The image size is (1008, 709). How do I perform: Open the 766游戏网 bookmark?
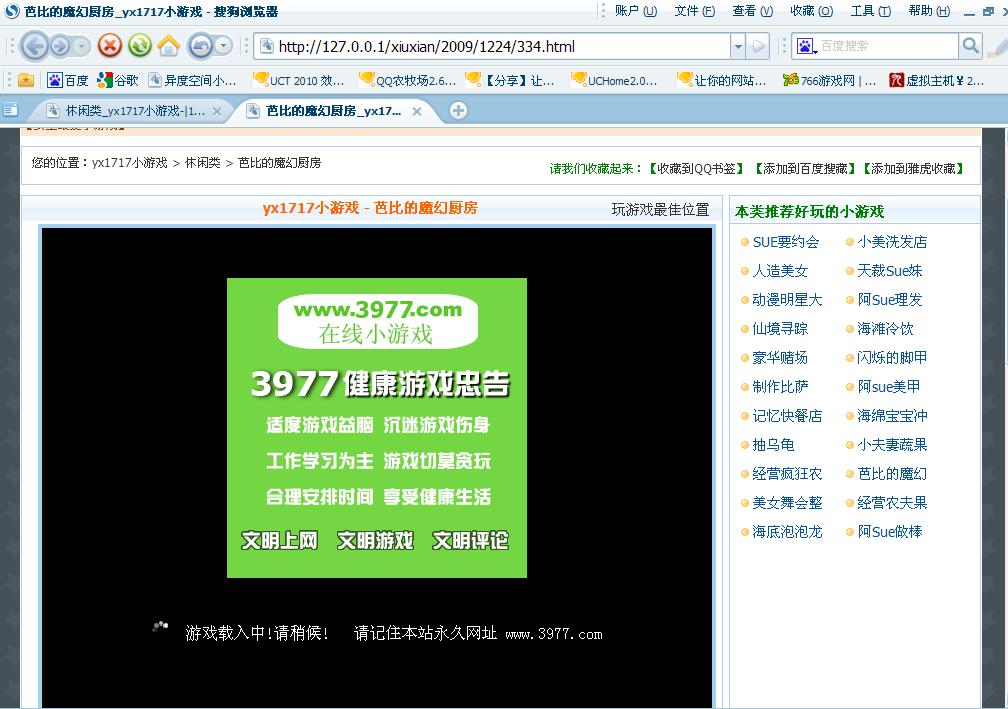point(829,80)
